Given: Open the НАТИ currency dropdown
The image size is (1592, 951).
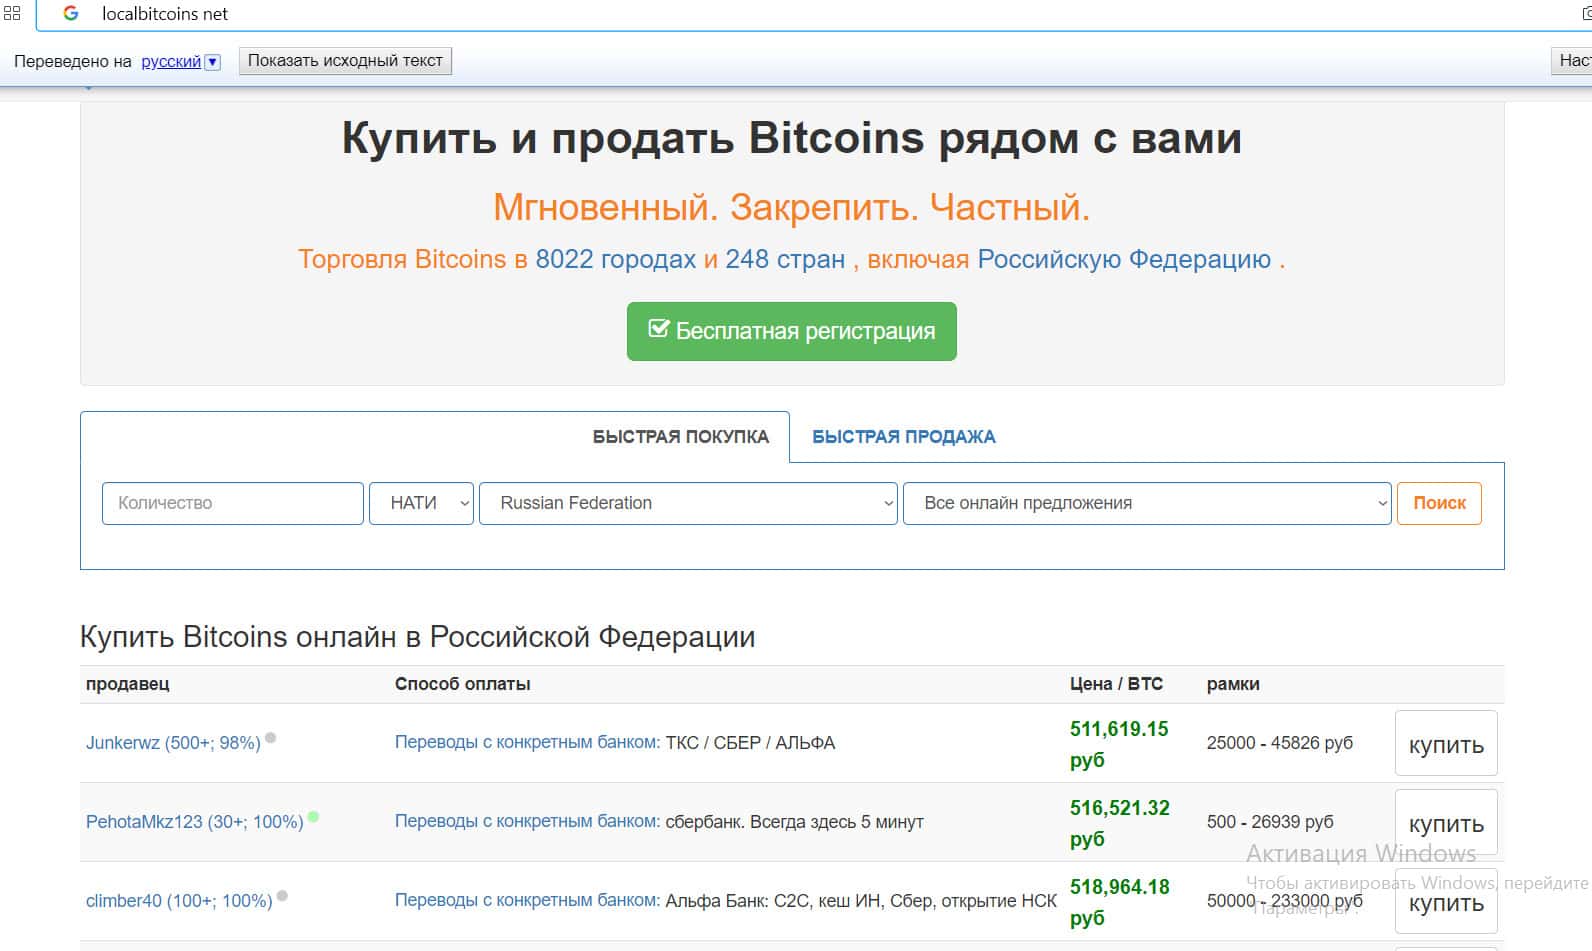Looking at the screenshot, I should click(421, 503).
